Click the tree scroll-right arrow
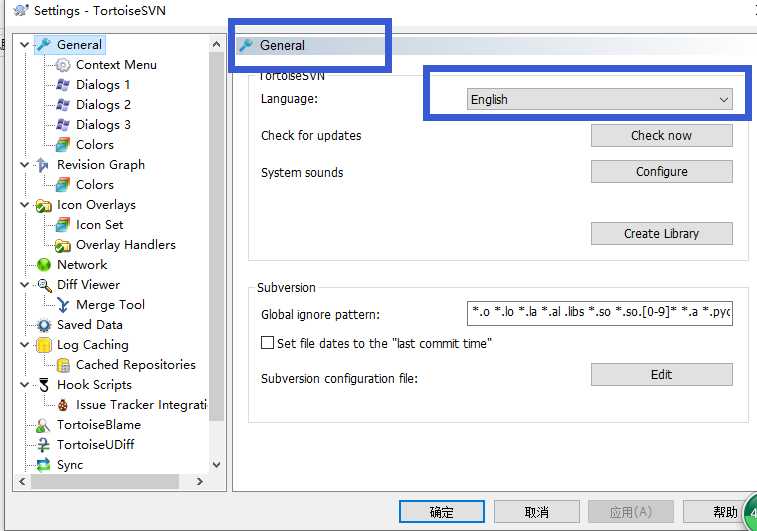 tap(200, 481)
